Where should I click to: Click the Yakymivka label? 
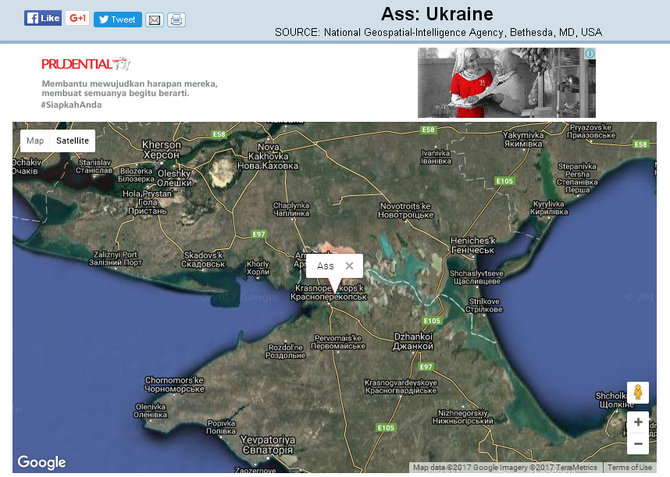(x=523, y=139)
